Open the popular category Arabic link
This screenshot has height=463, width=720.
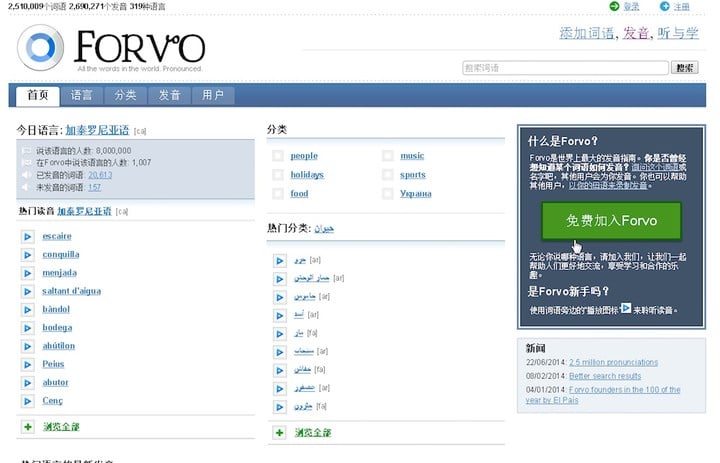click(x=324, y=228)
